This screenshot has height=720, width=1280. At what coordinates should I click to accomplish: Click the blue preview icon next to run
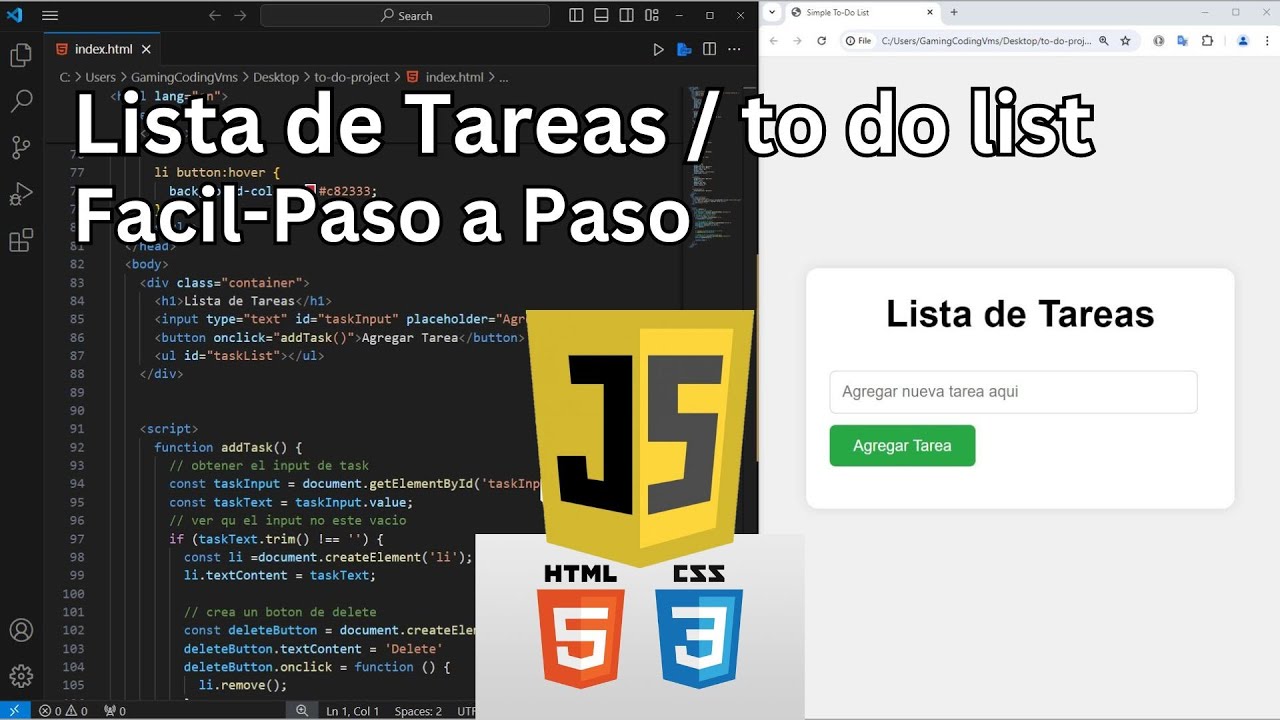pos(684,49)
